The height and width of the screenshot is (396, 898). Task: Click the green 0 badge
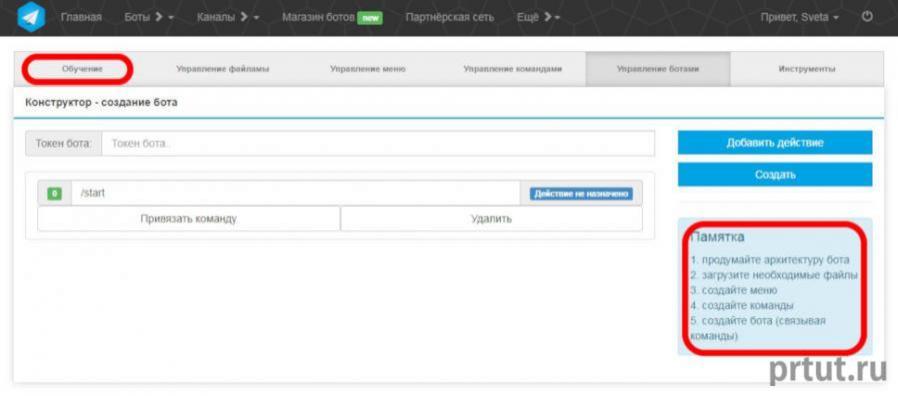pyautogui.click(x=54, y=194)
